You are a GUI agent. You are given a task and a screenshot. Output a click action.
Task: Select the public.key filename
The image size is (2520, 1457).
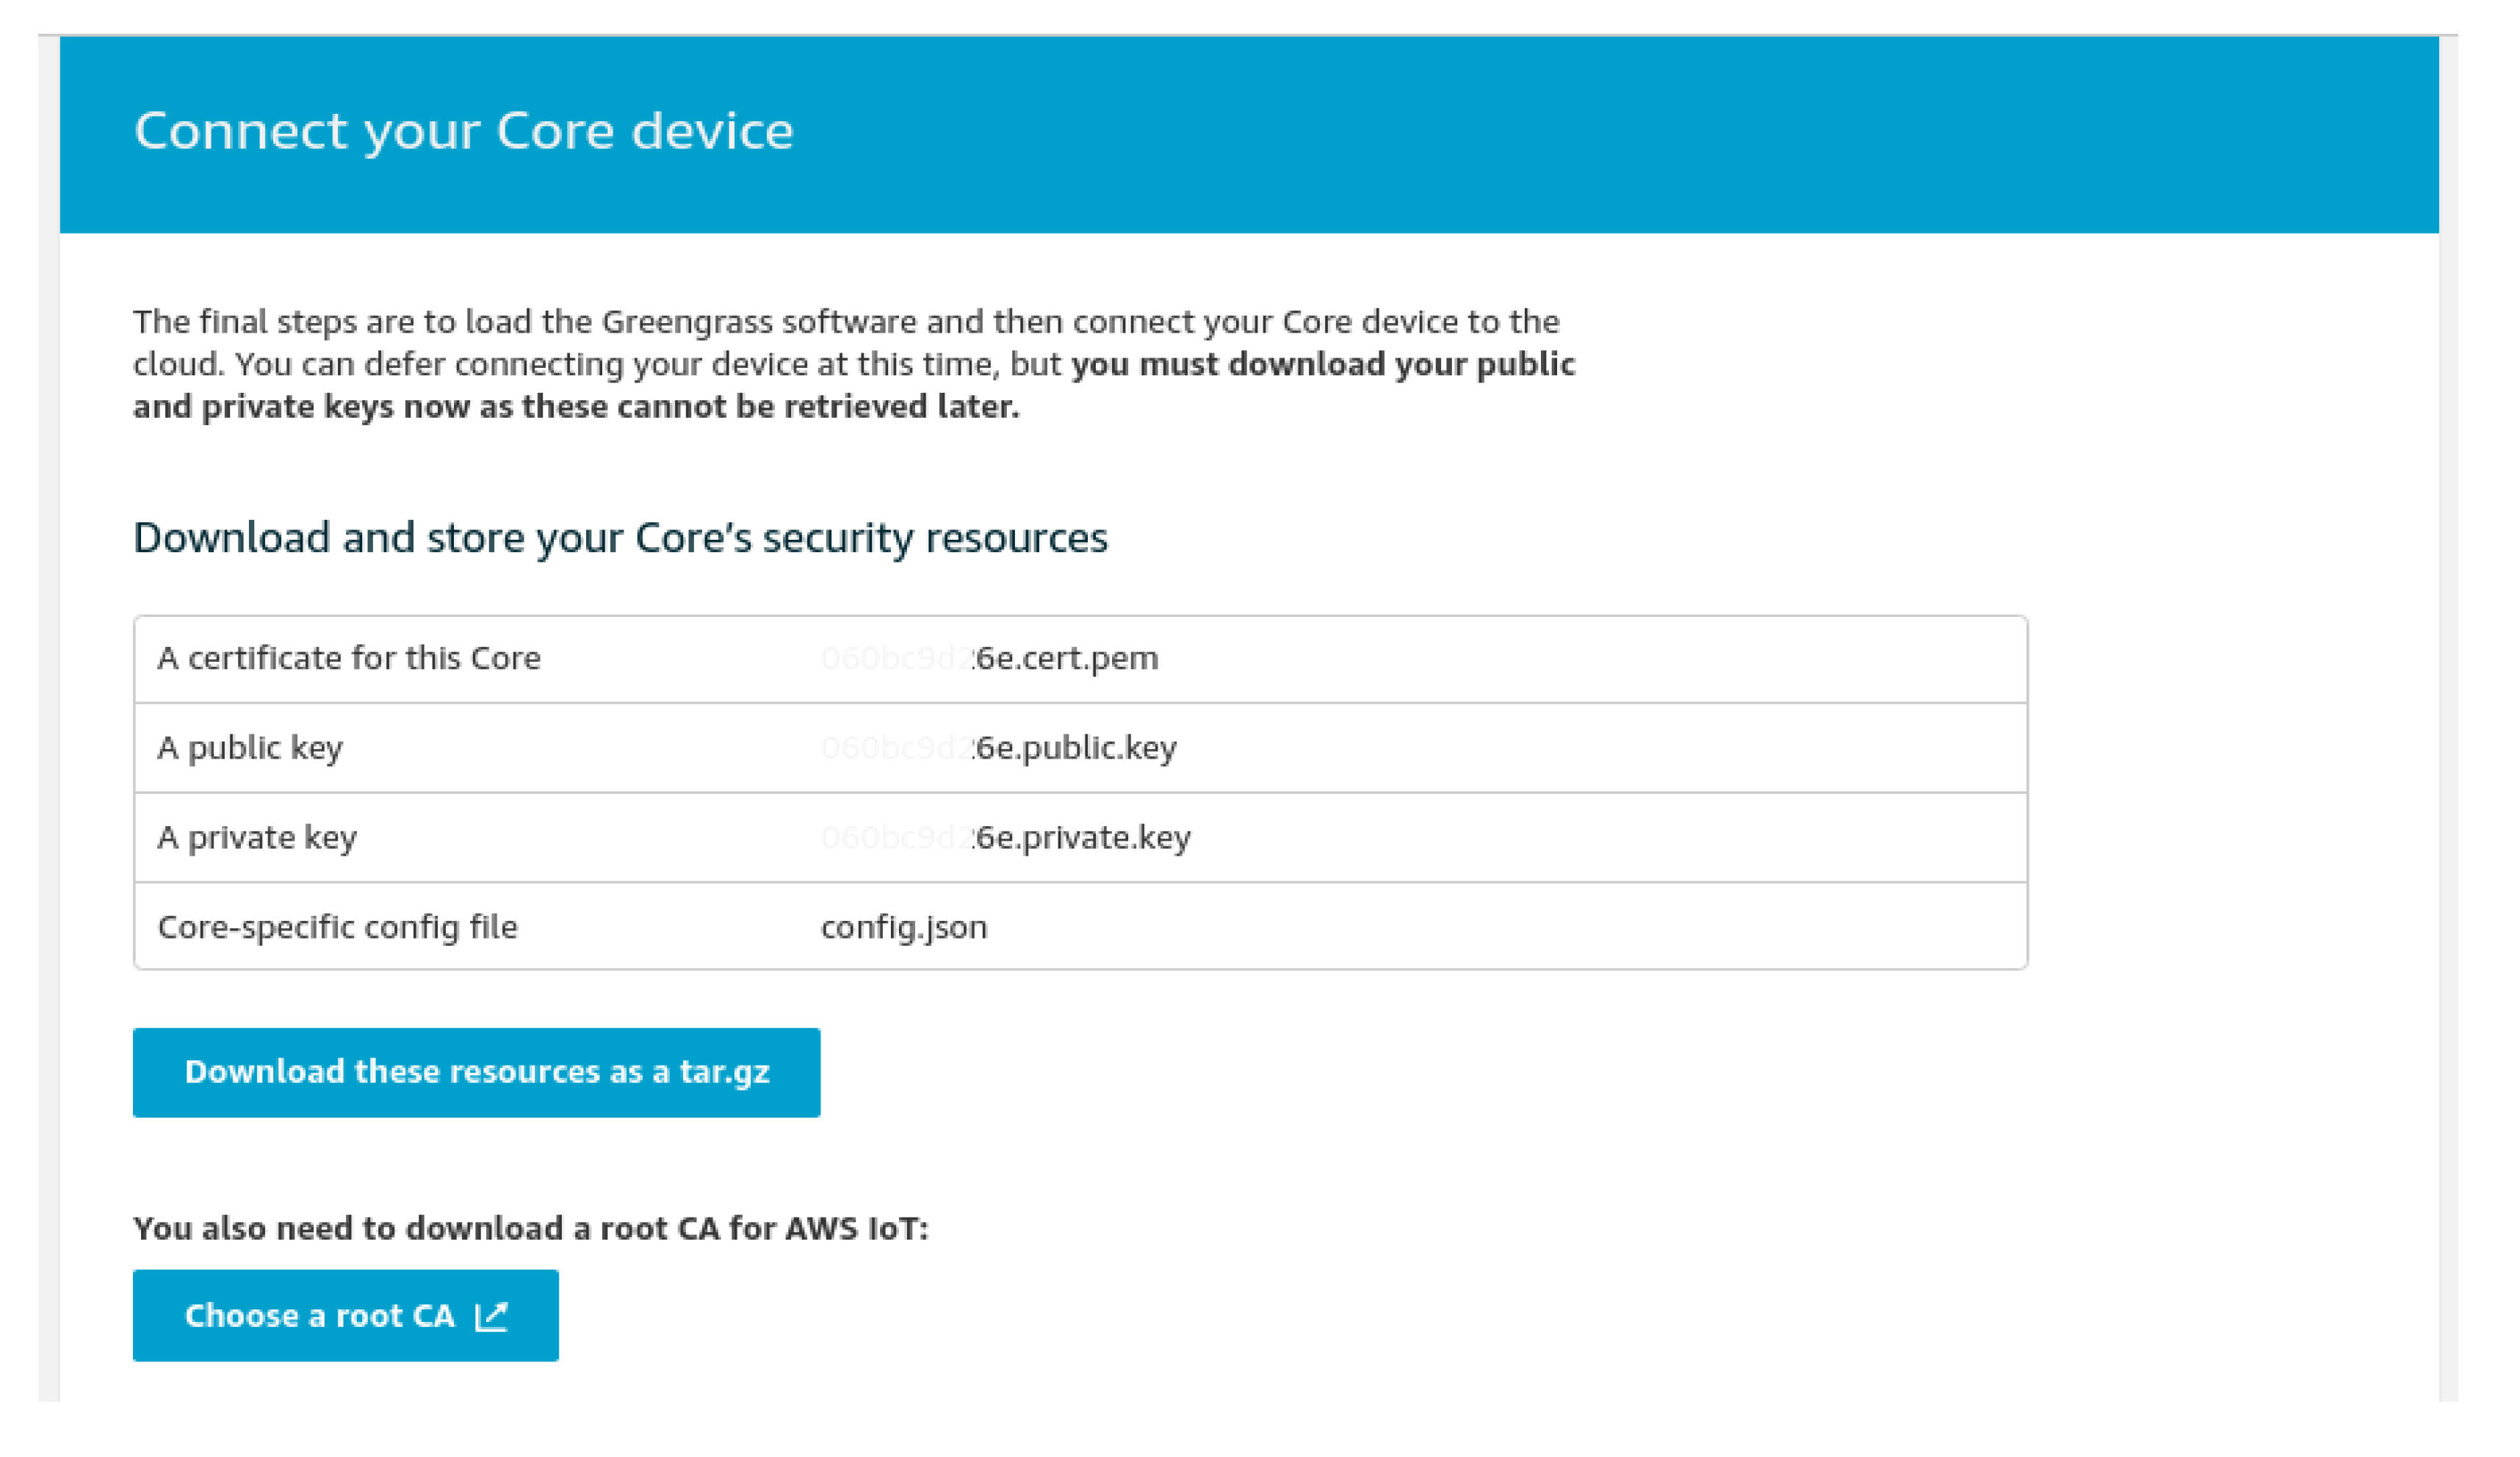pos(1075,748)
